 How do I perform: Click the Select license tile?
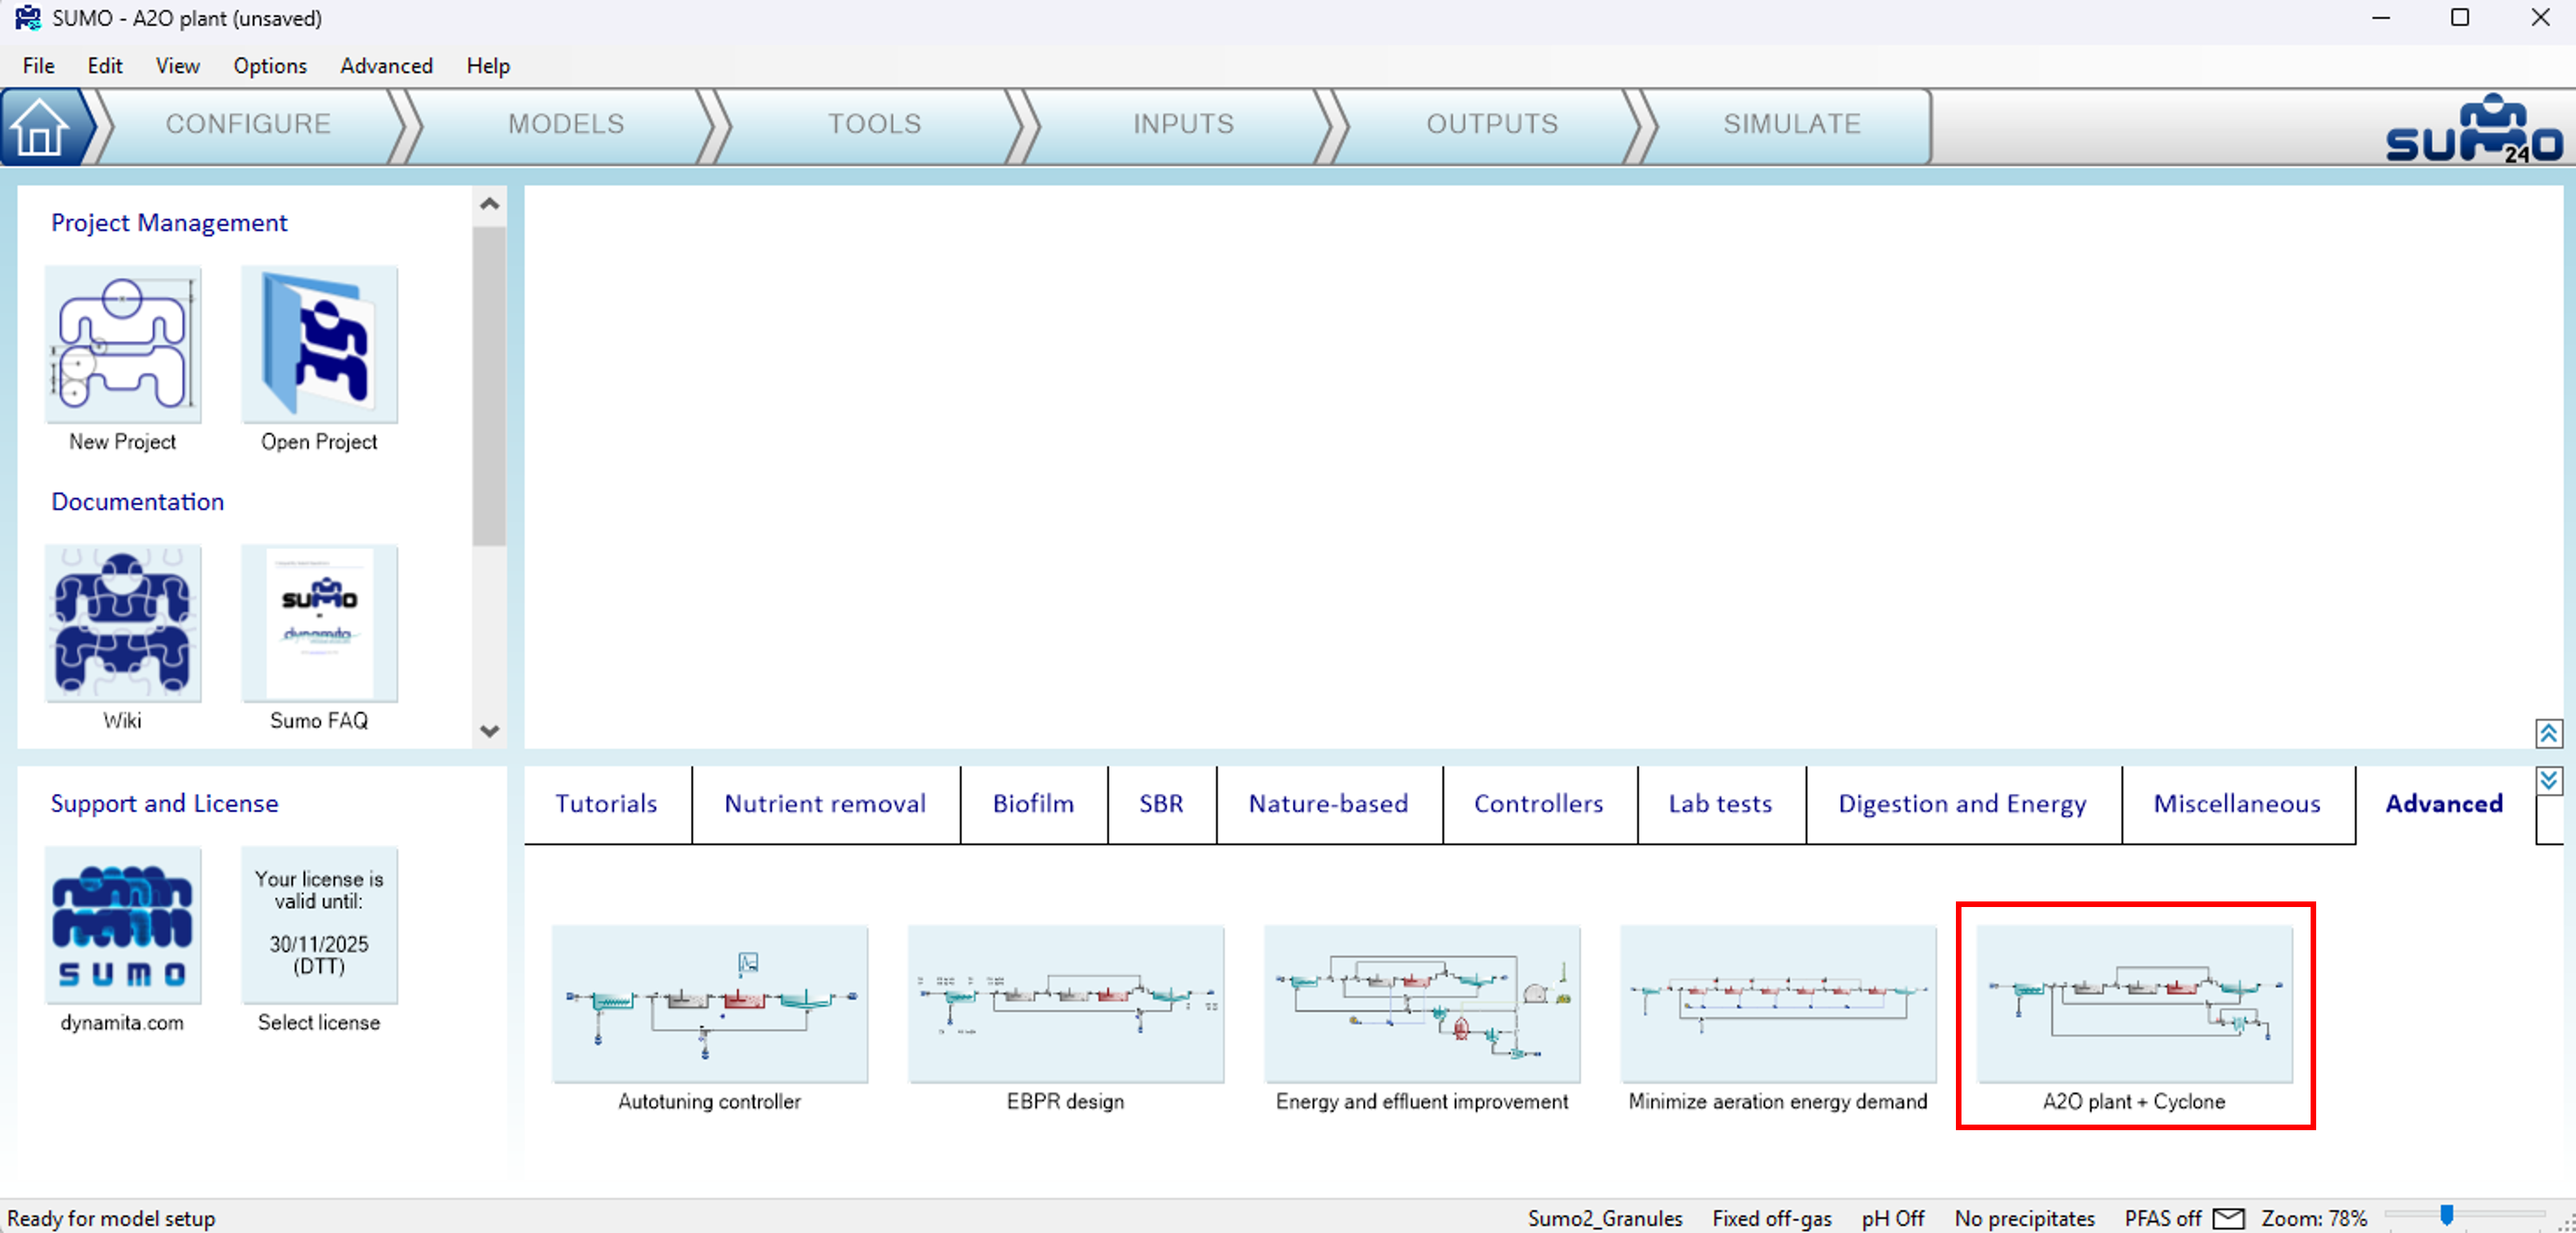click(319, 926)
